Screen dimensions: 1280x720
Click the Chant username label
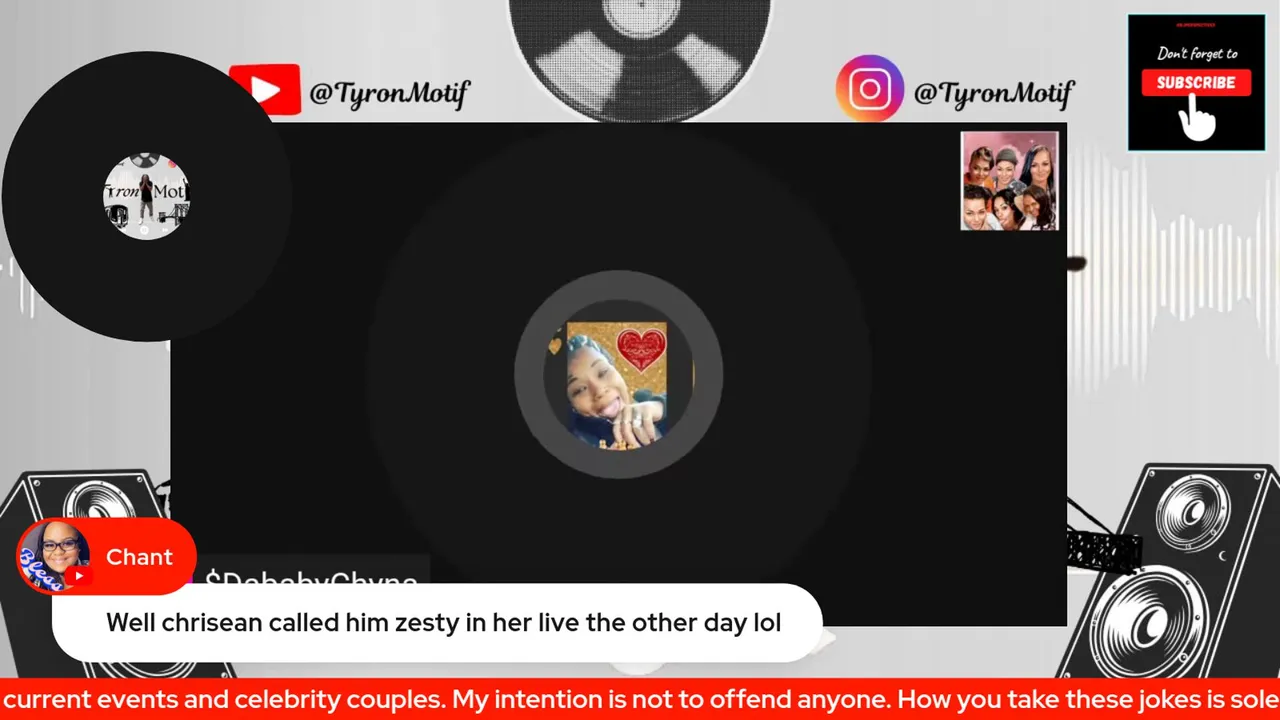tap(140, 557)
